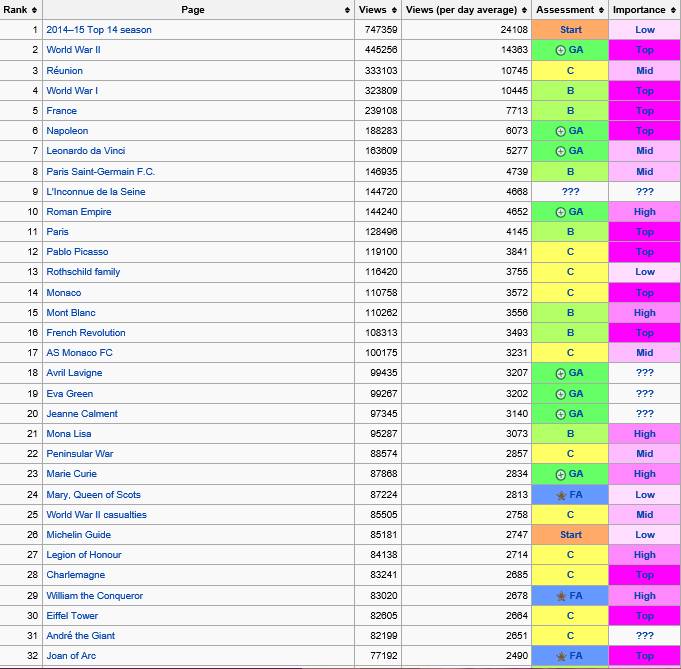
Task: Open the Marie Curie page link
Action: (x=72, y=474)
